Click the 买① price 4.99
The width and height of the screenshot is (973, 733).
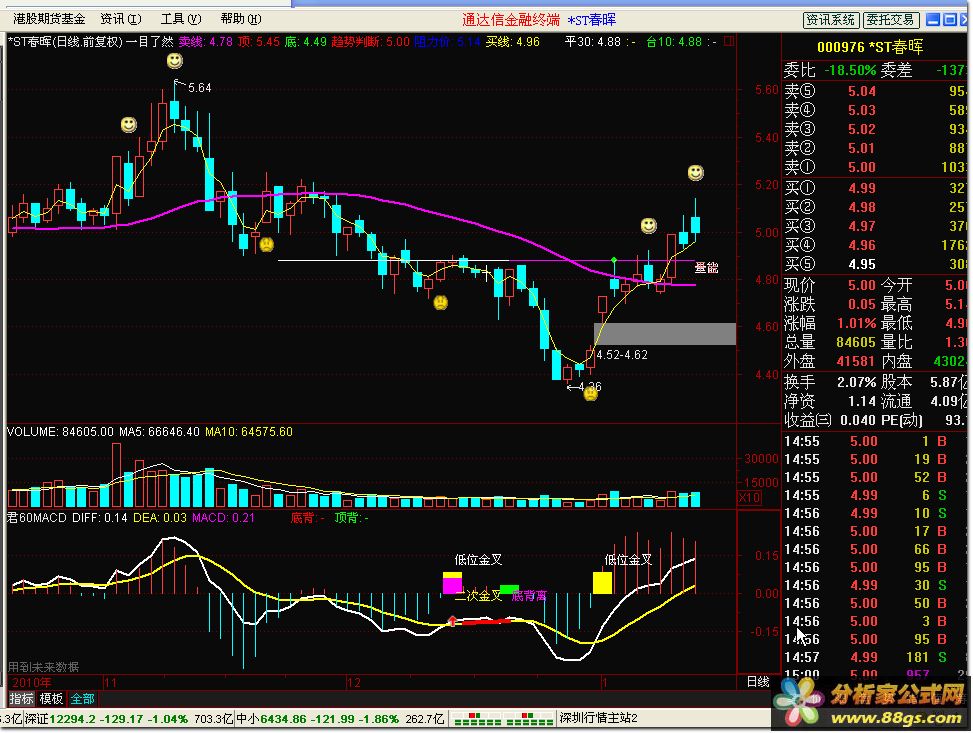[x=862, y=188]
